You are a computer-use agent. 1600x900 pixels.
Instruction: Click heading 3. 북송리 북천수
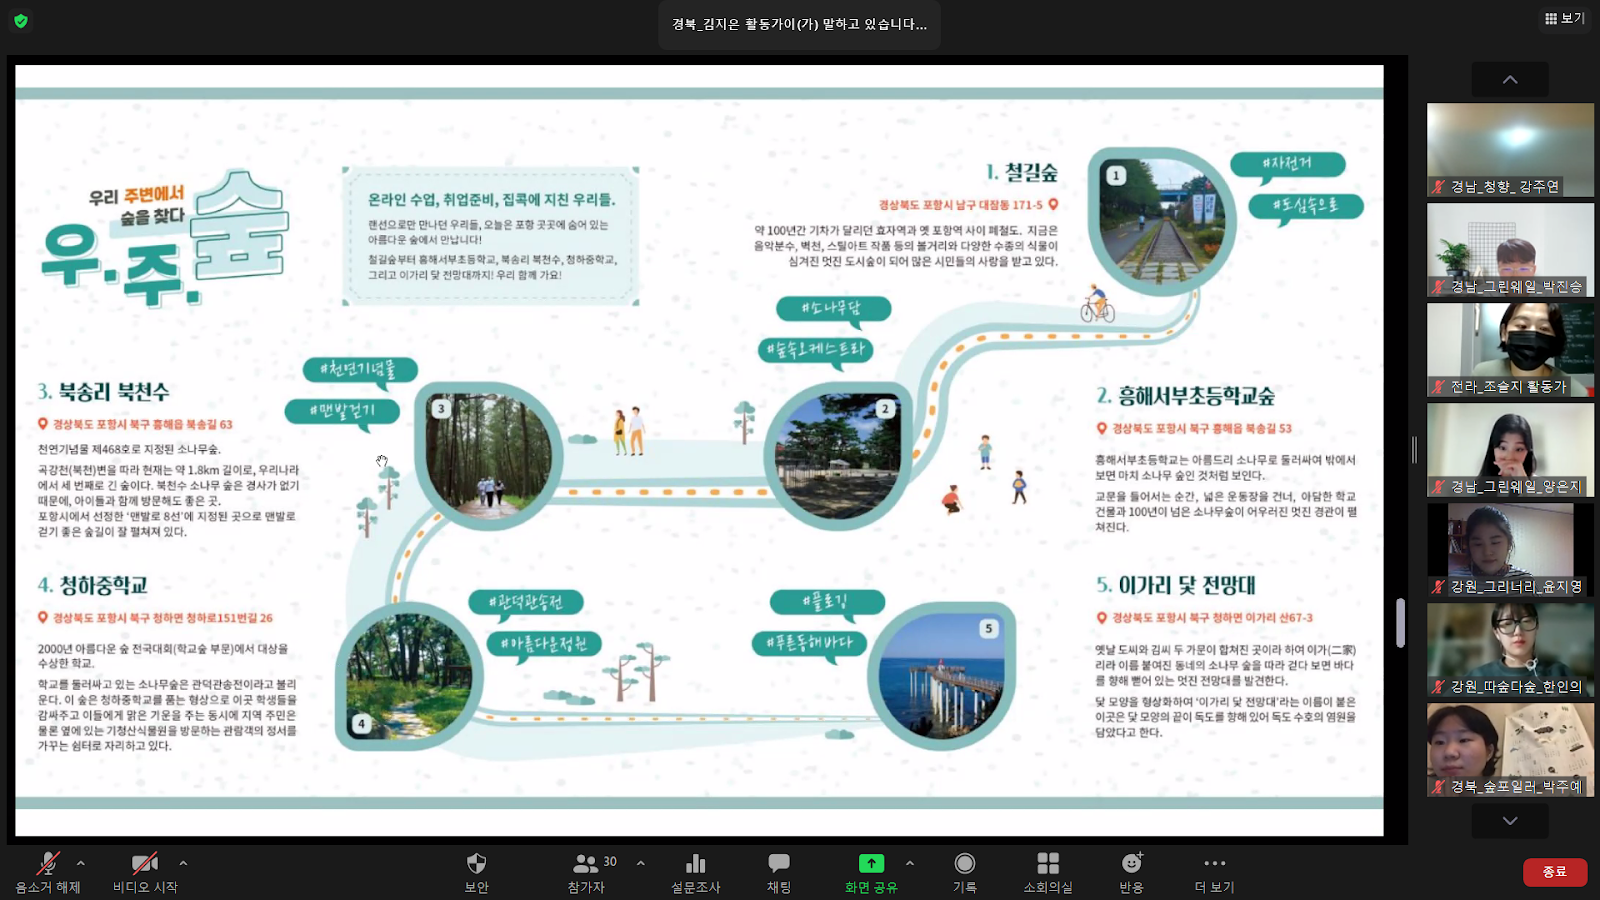(x=104, y=391)
